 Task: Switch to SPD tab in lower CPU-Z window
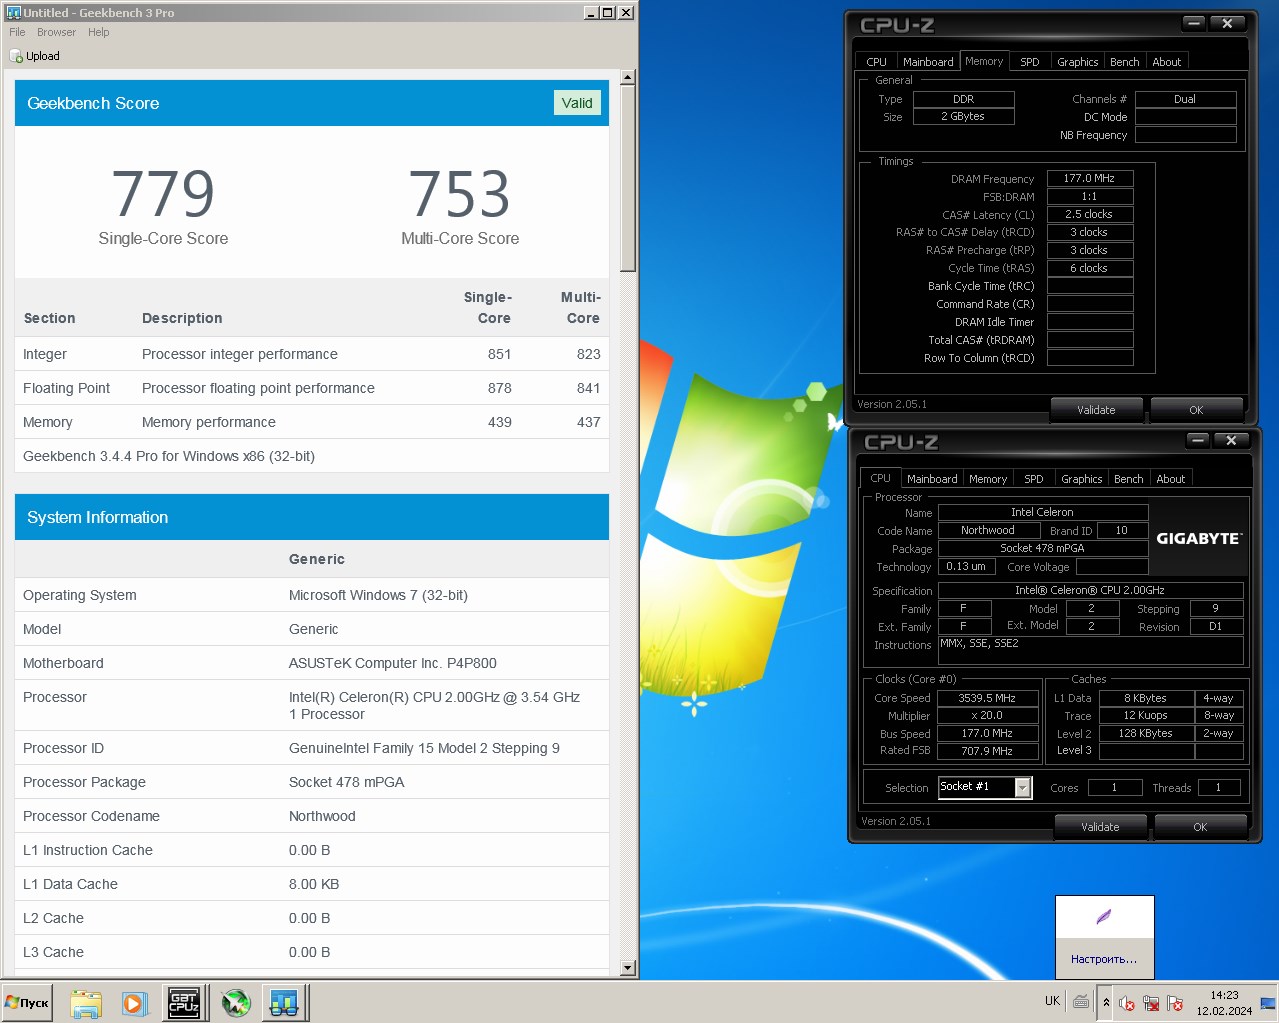1033,479
